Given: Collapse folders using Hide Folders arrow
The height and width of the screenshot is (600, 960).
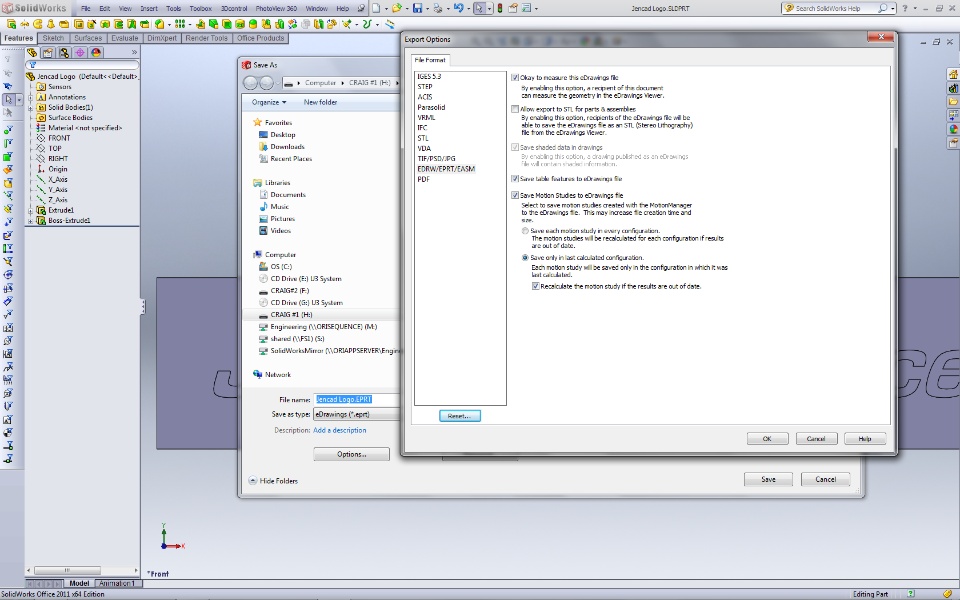Looking at the screenshot, I should pos(252,481).
